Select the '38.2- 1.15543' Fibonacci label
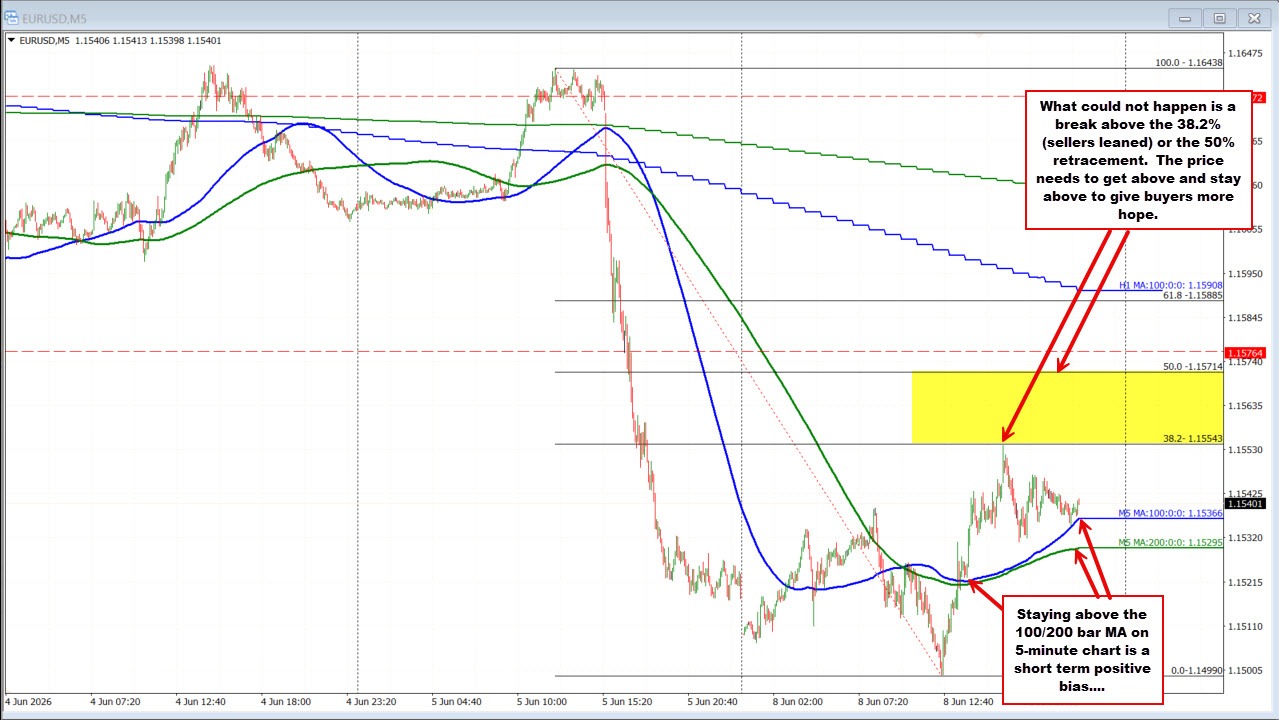Screen dimensions: 1279x720 (x=1192, y=439)
